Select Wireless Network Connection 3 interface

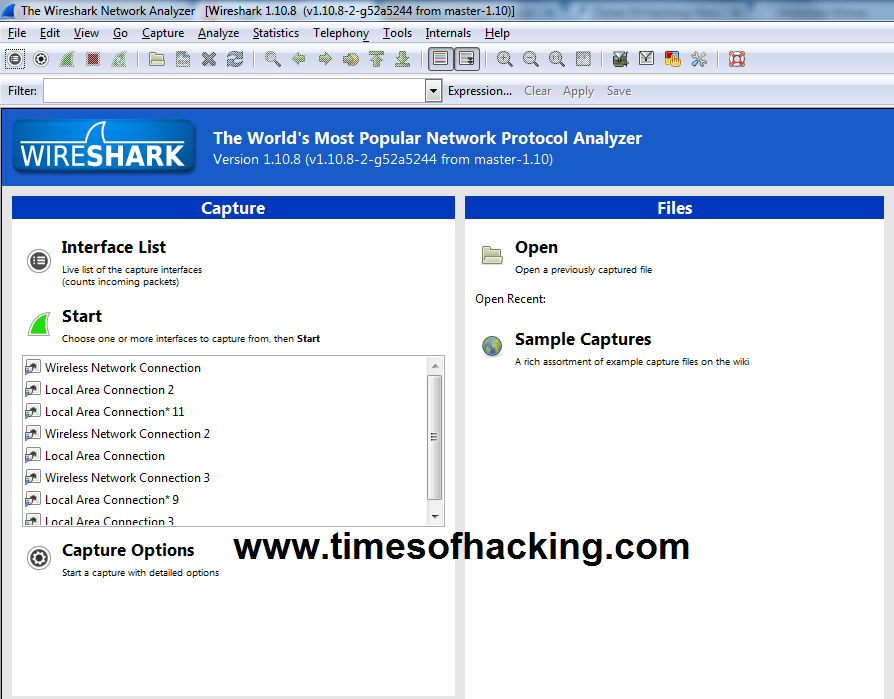(127, 478)
